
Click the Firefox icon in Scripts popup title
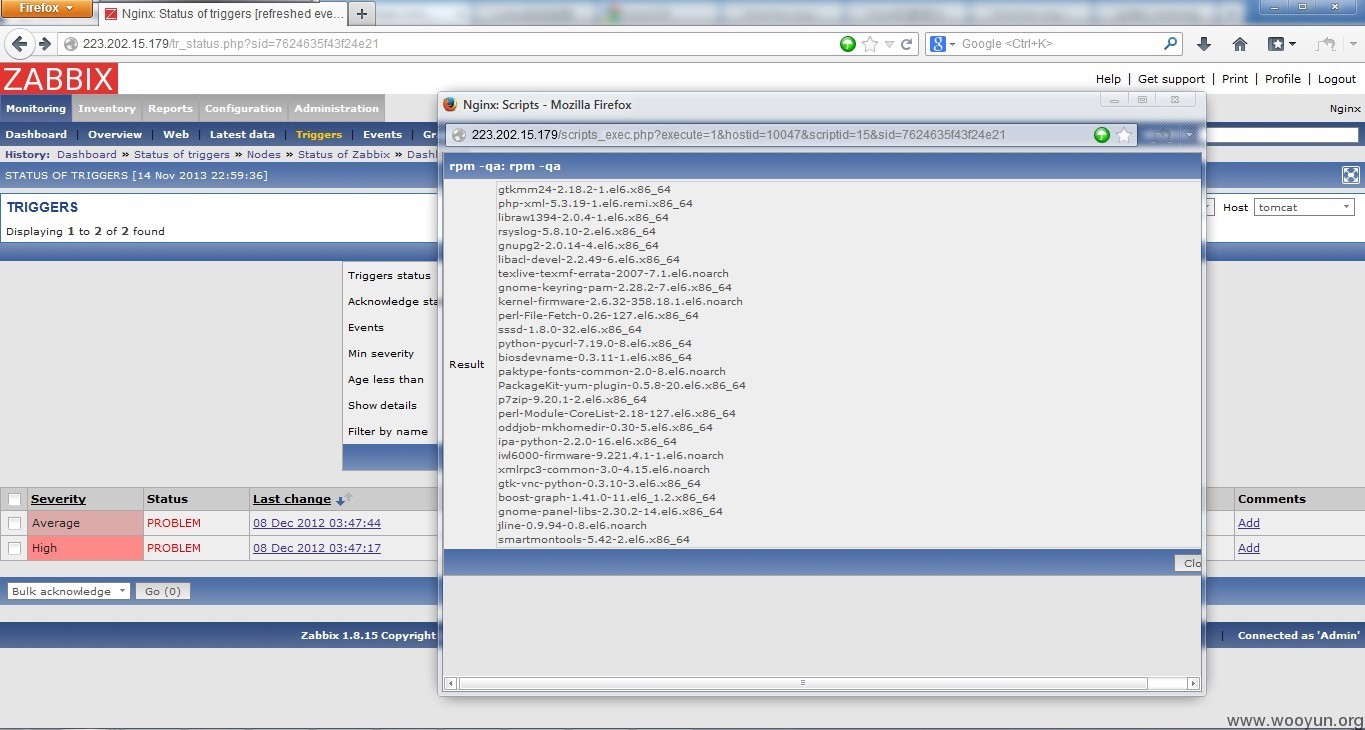click(450, 104)
